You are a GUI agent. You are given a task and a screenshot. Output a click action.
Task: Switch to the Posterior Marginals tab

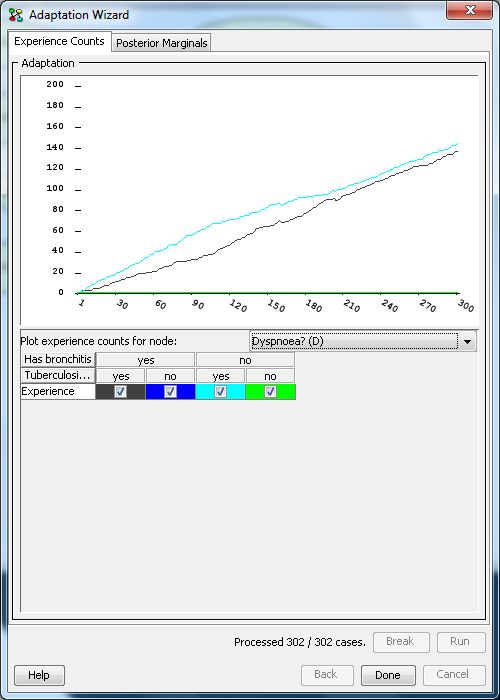[x=162, y=43]
